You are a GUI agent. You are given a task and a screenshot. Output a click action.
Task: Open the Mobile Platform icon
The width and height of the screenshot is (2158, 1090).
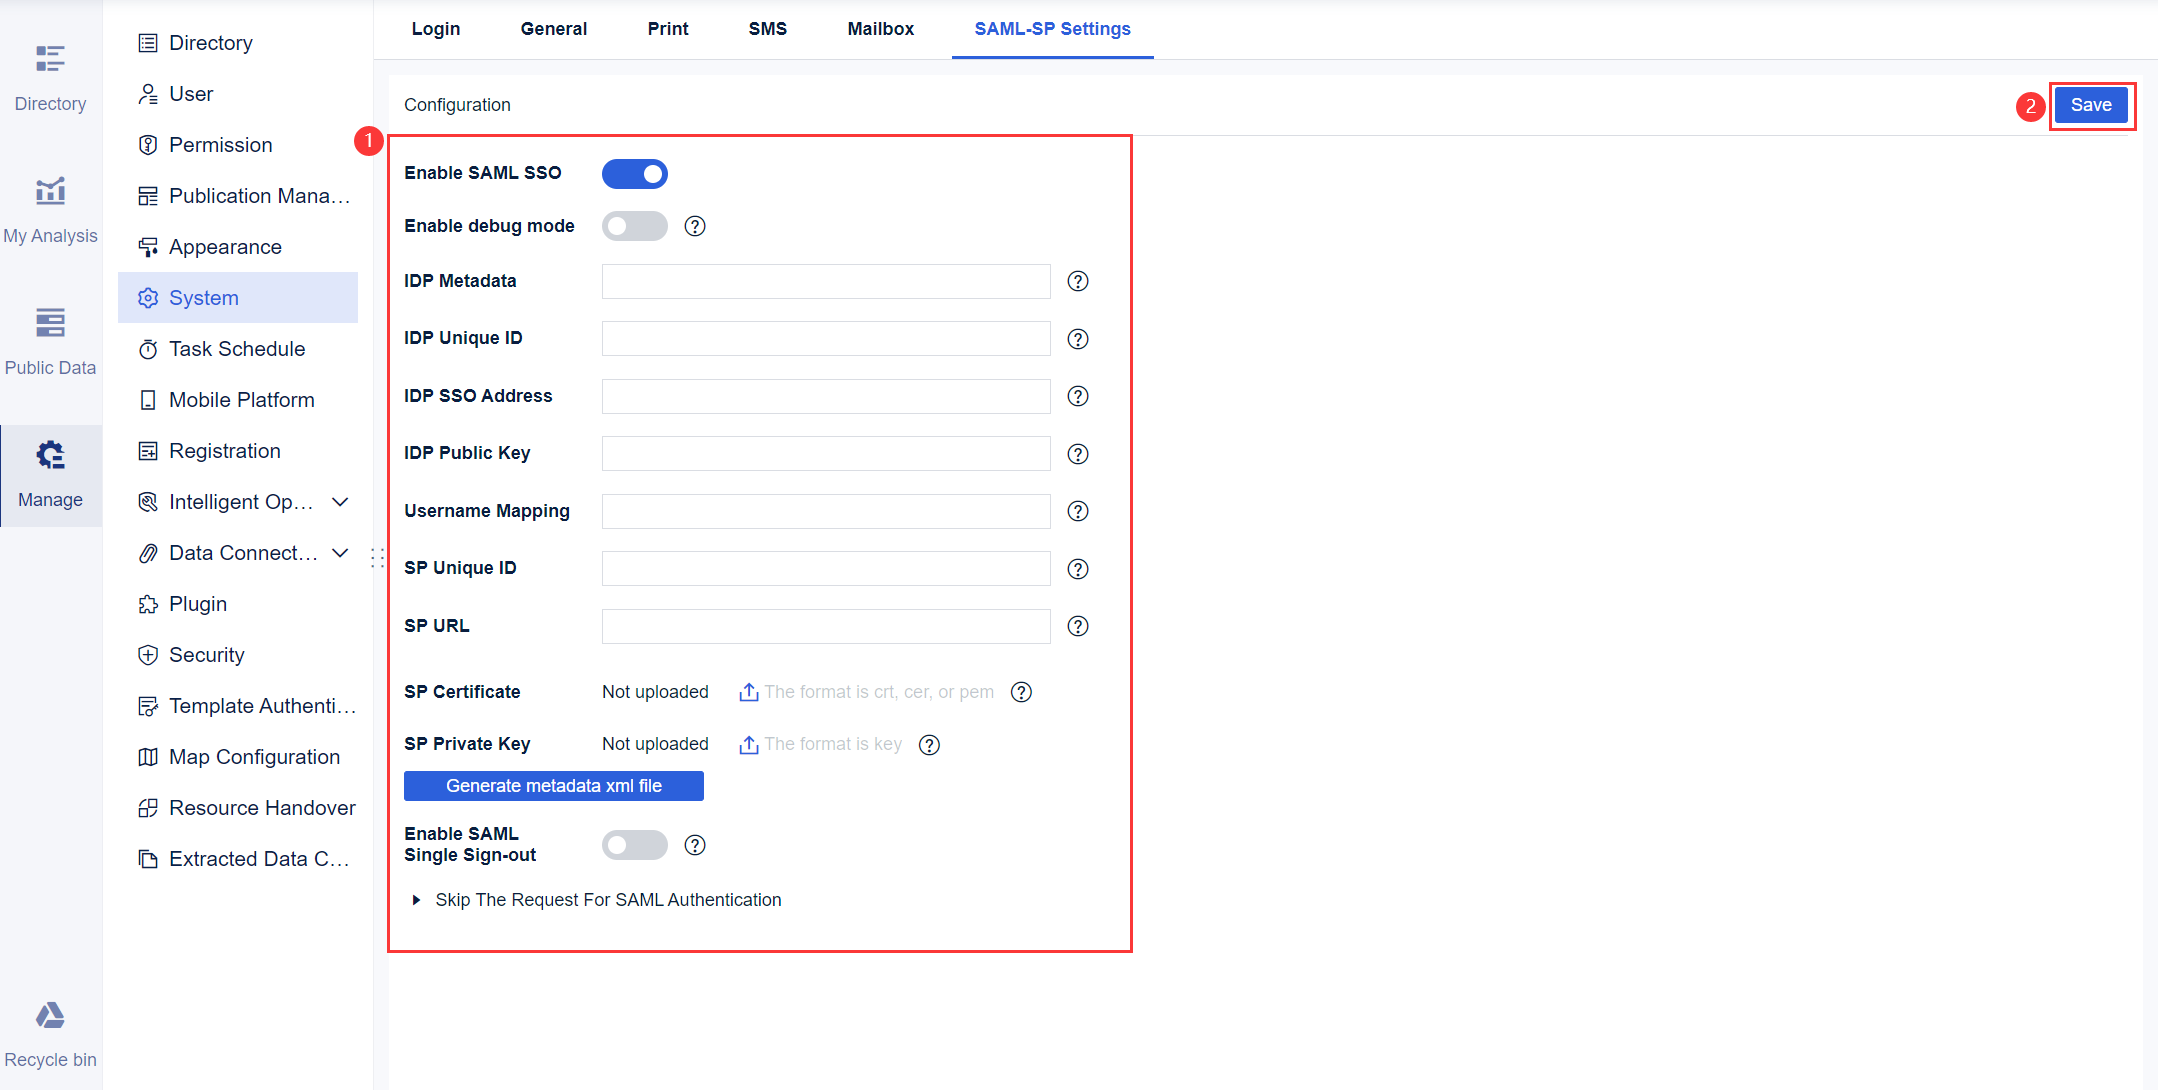click(x=148, y=399)
